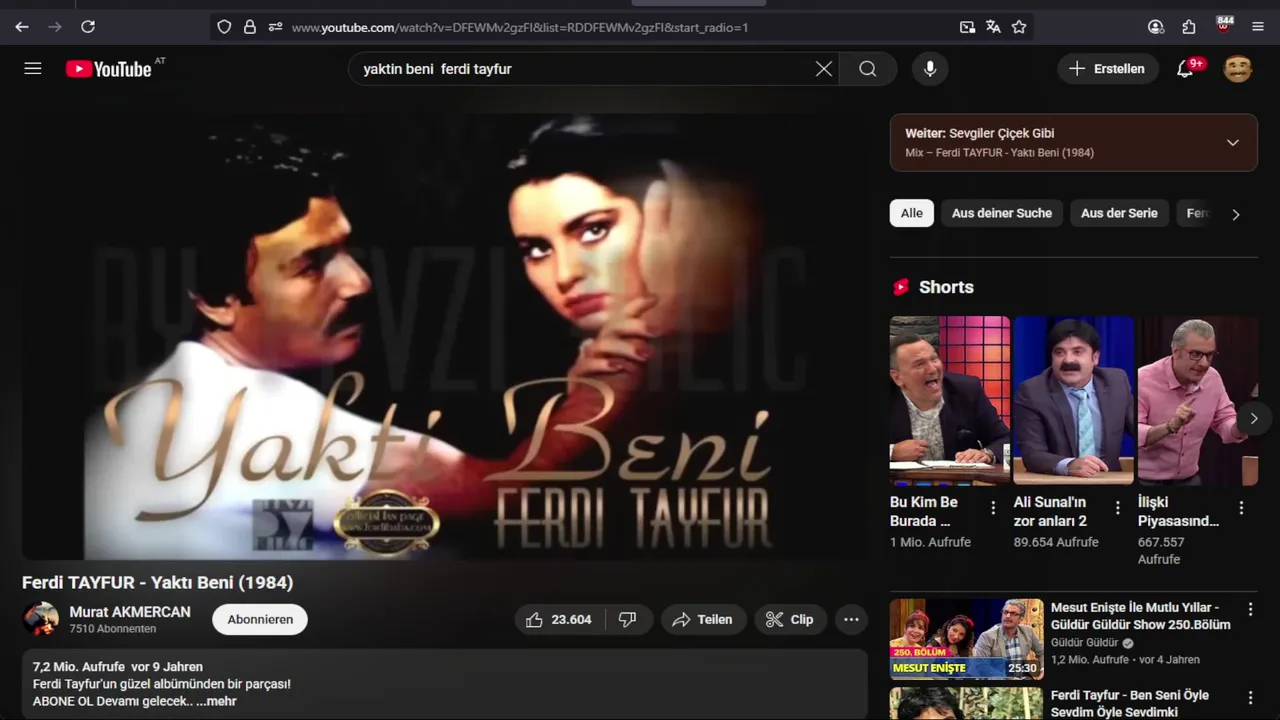Viewport: 1280px width, 720px height.
Task: Open the 'Bu Kim Be Burada' short thumbnail
Action: [x=950, y=401]
